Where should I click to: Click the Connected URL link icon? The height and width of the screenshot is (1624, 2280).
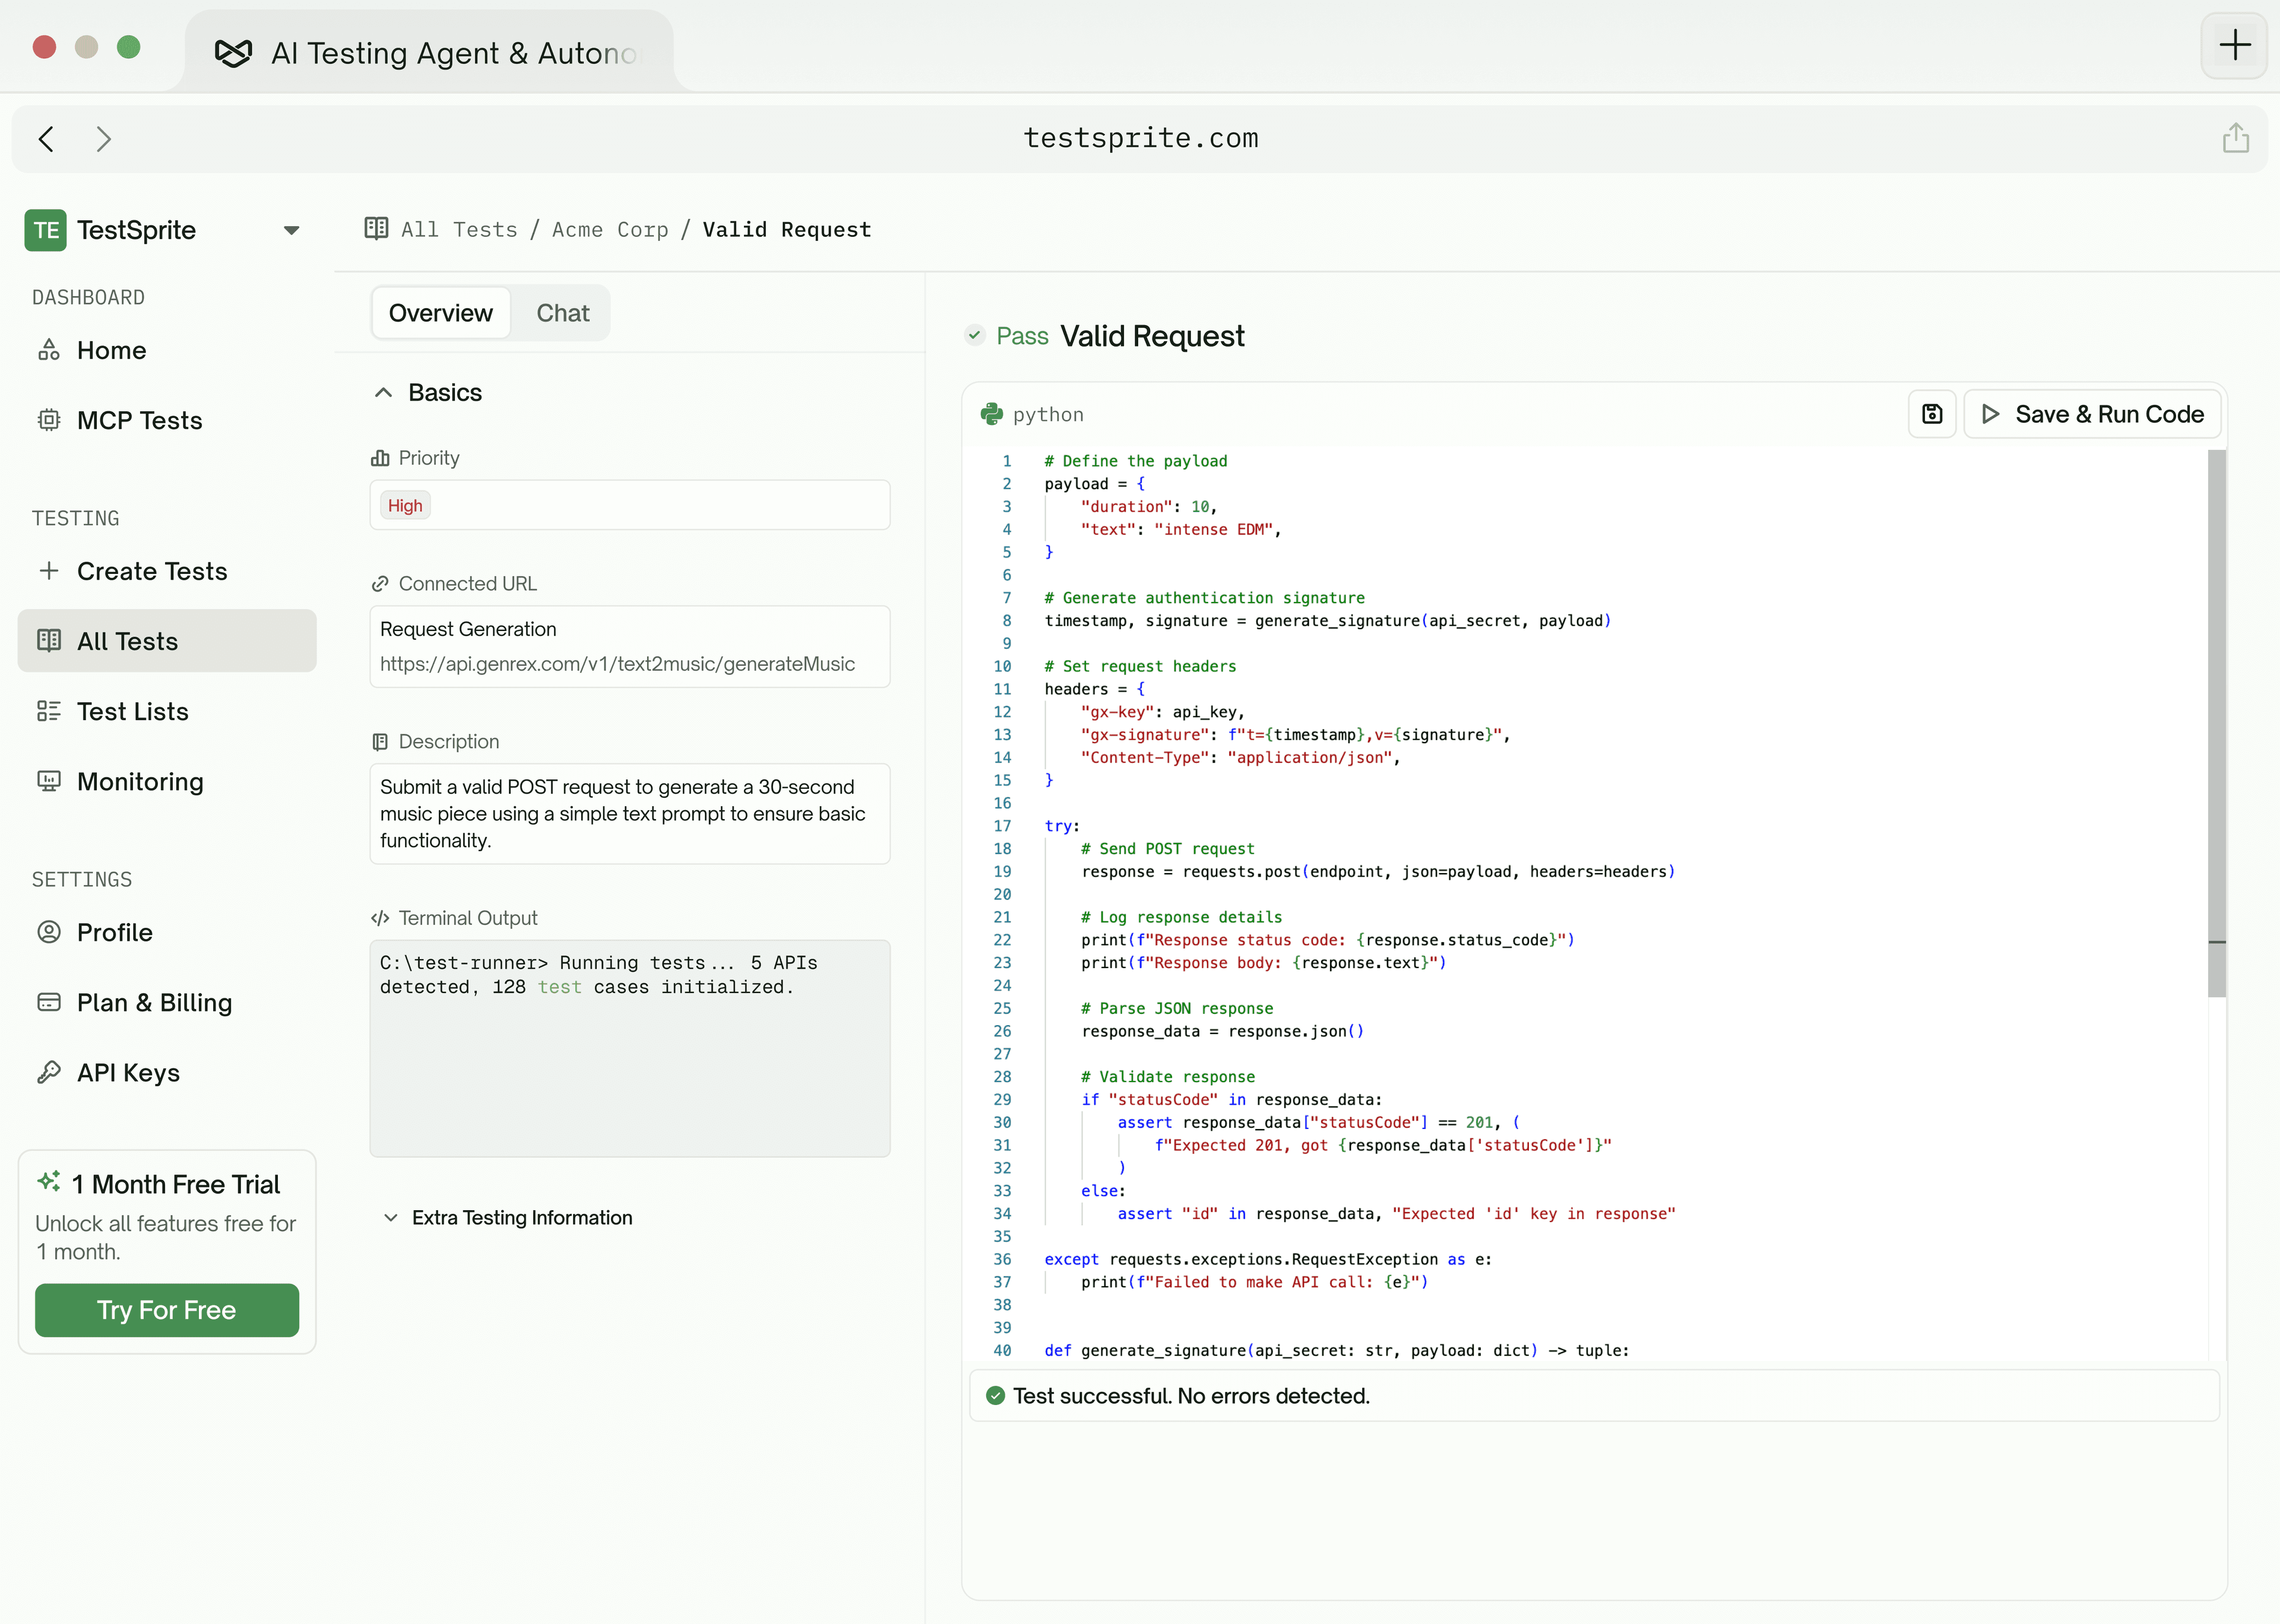pos(380,584)
